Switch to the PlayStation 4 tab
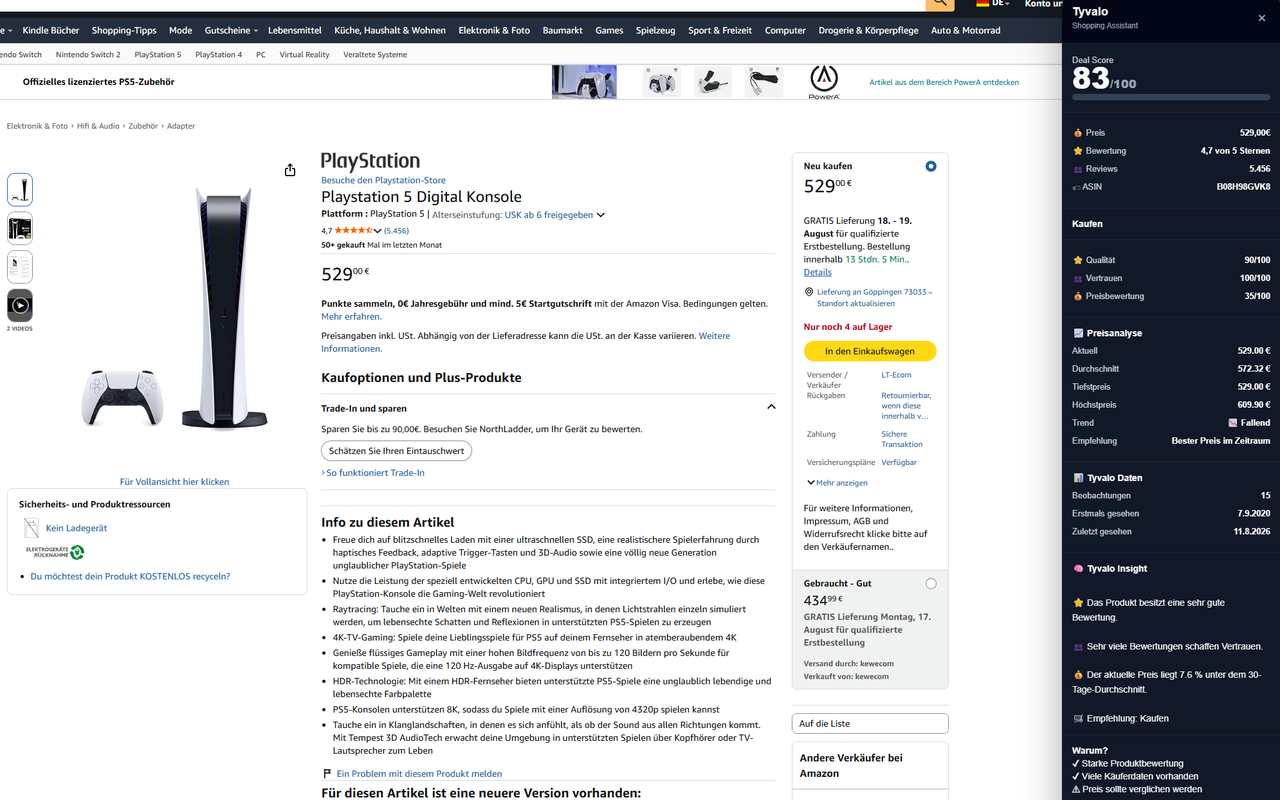 pos(219,55)
